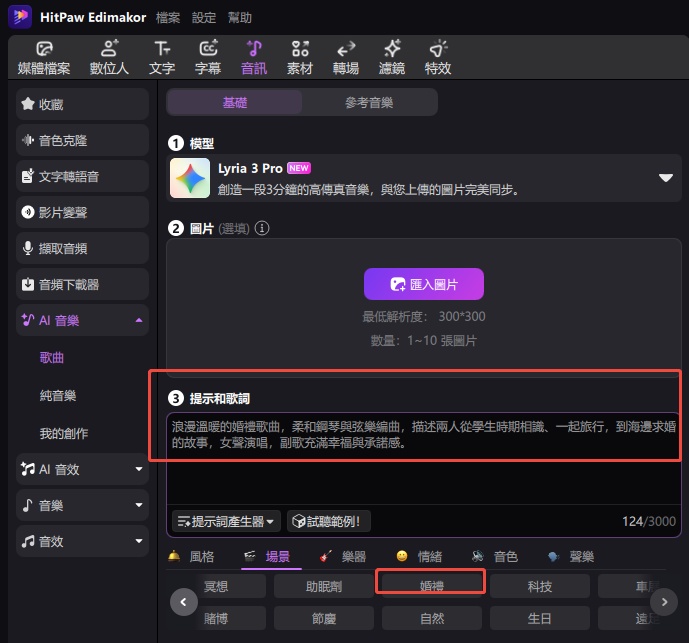The width and height of the screenshot is (689, 643).
Task: Toggle the 助眠劑 scene tag
Action: 324,586
